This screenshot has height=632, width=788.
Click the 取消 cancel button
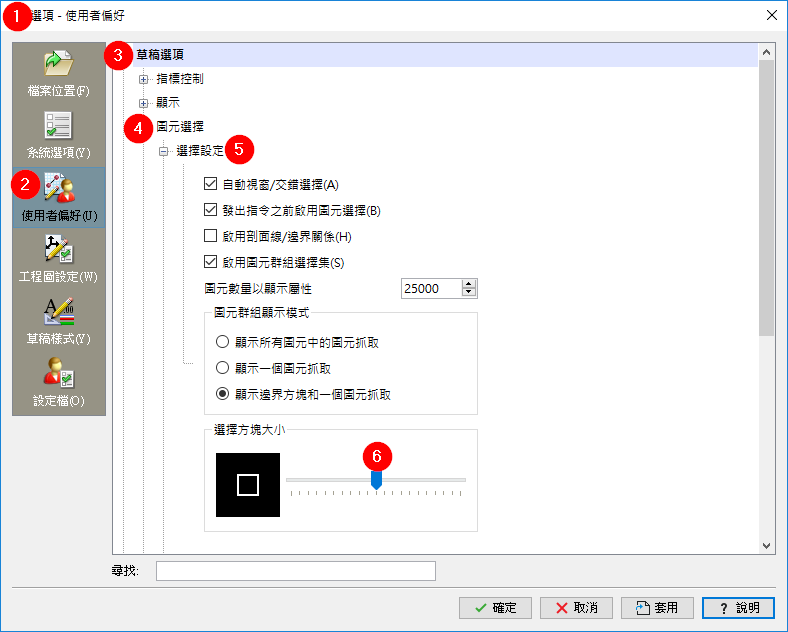pos(576,608)
